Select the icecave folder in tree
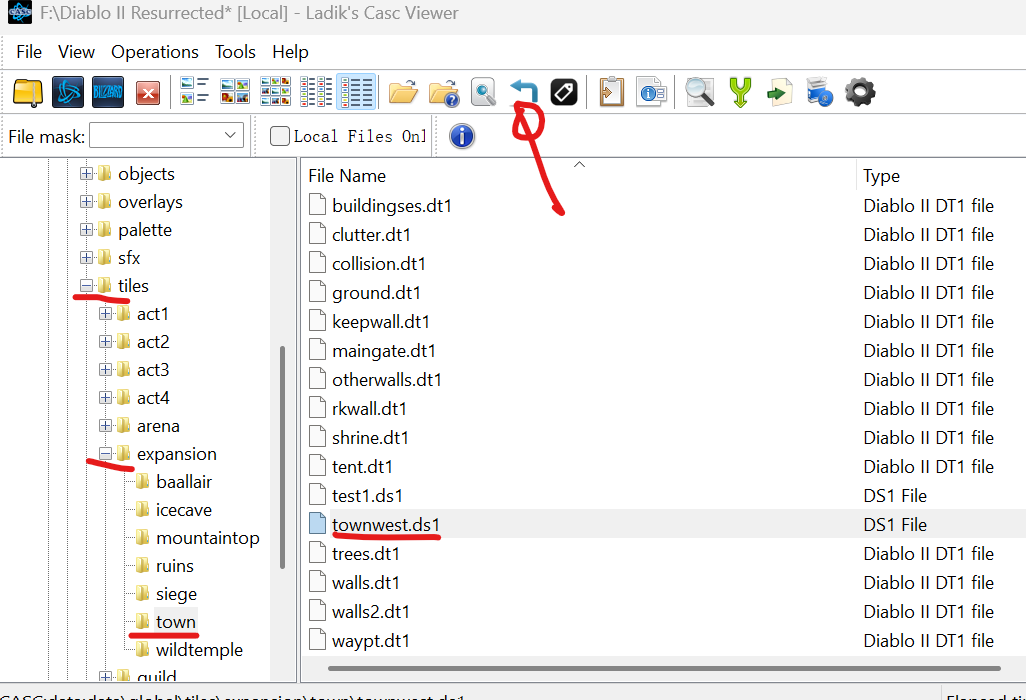This screenshot has height=700, width=1026. 184,510
